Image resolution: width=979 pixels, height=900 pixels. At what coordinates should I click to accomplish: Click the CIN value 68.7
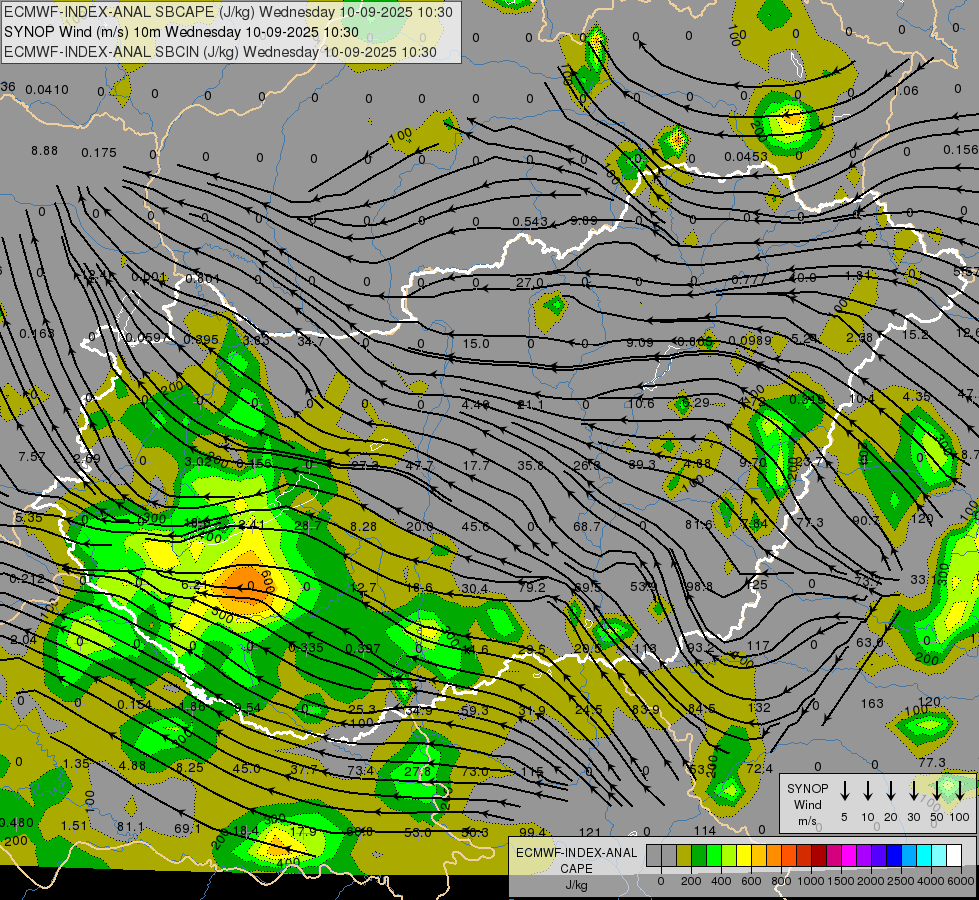(x=587, y=527)
